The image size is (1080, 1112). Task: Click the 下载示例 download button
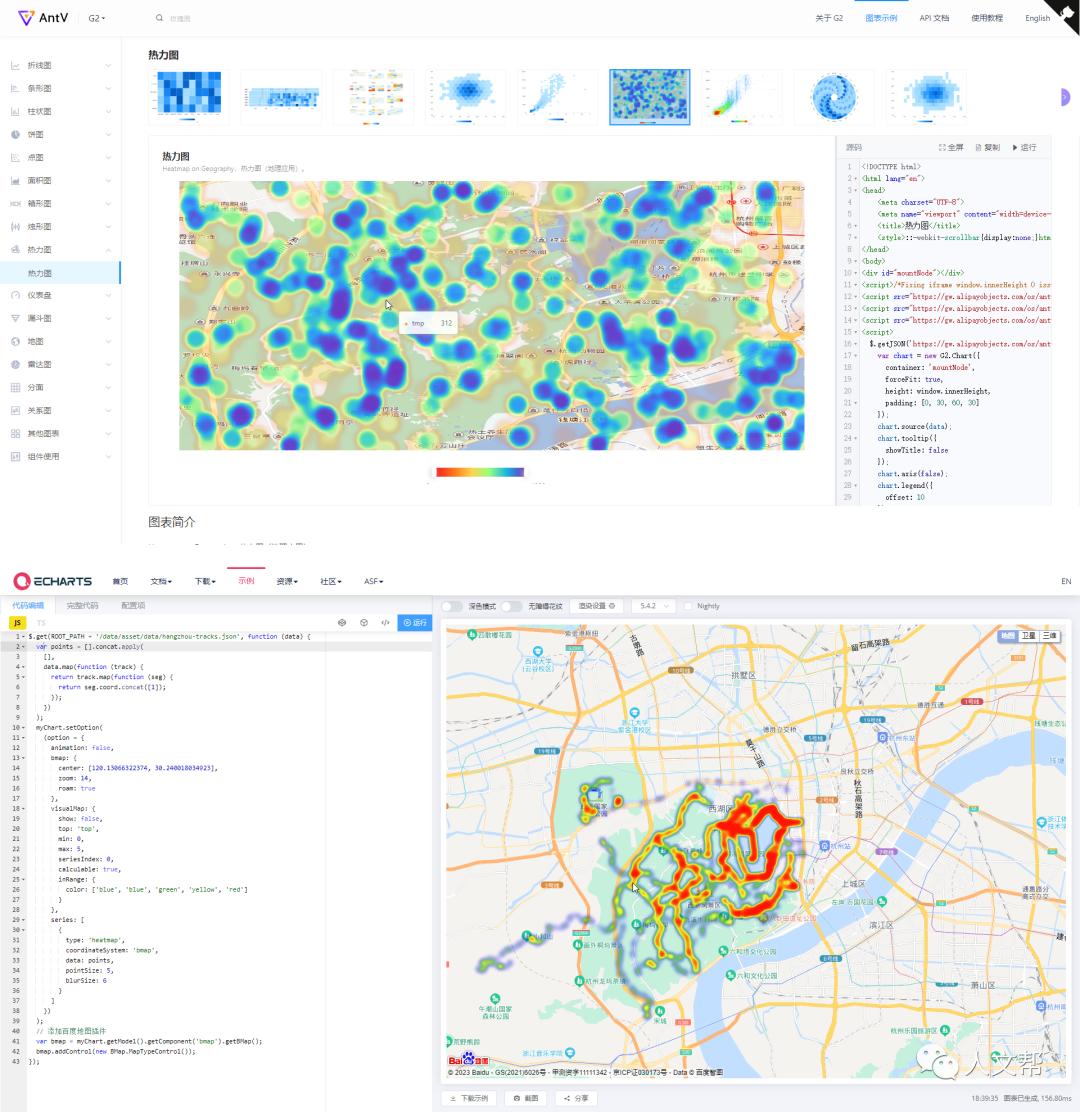[x=470, y=1098]
